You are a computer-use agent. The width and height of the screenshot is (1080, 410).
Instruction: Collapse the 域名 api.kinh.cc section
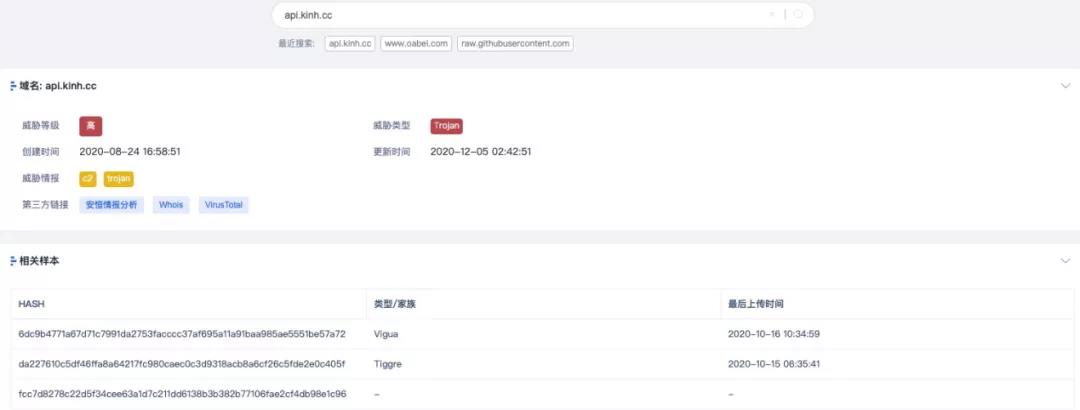(x=1065, y=86)
